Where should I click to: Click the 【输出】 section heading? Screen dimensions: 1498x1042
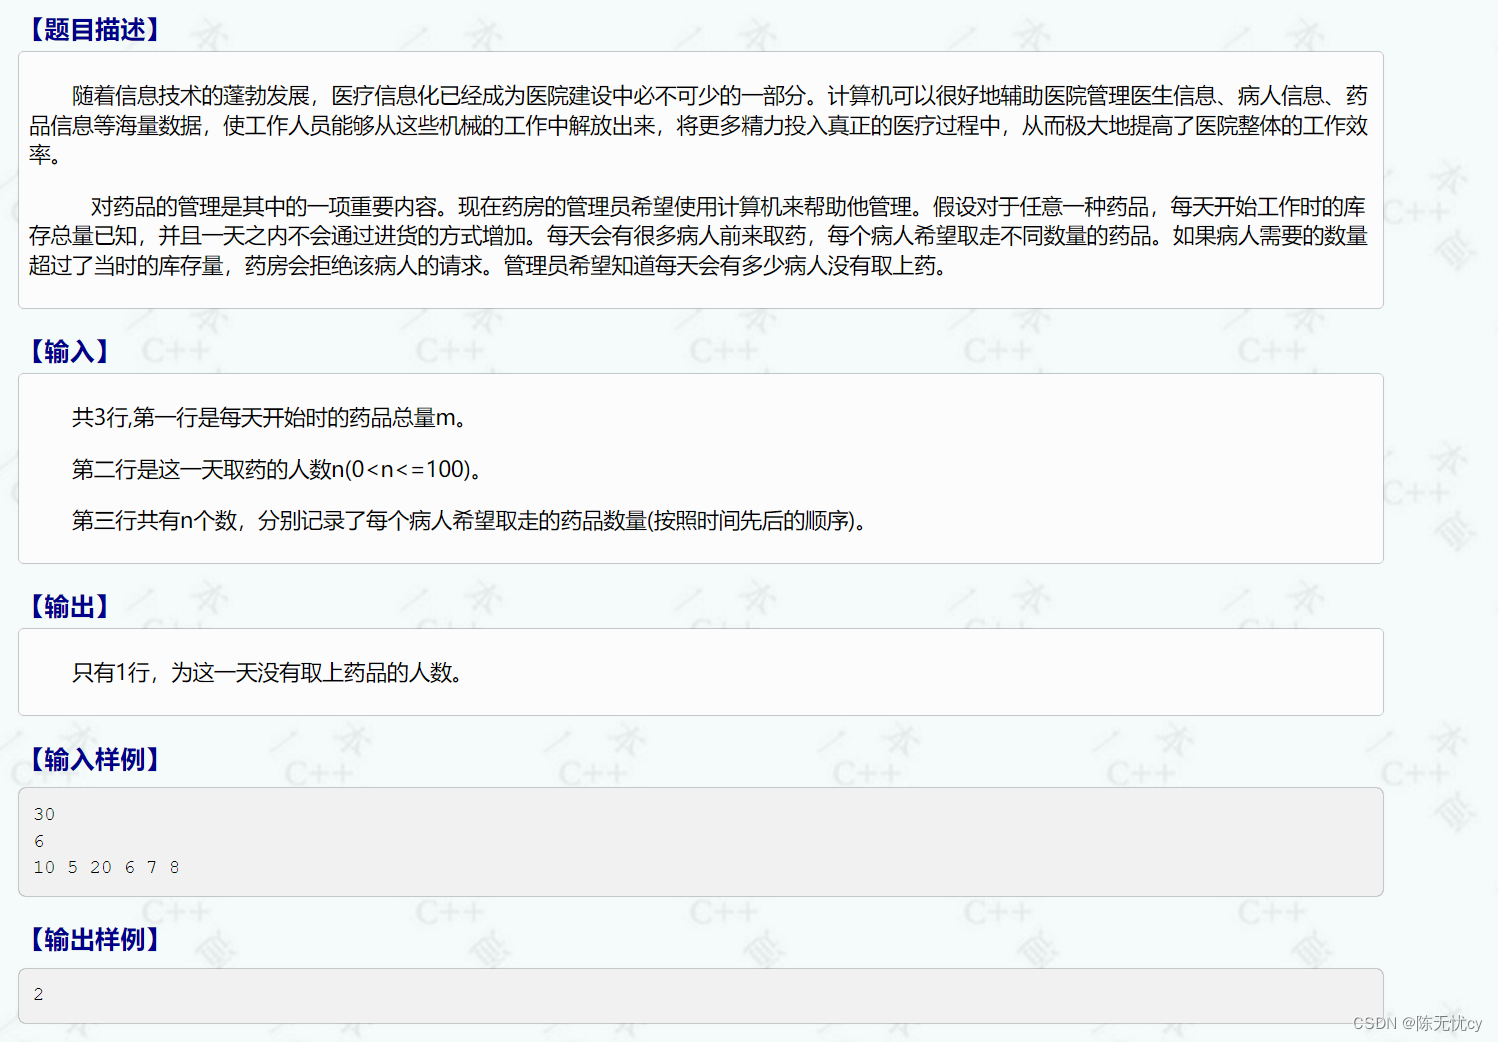(68, 606)
